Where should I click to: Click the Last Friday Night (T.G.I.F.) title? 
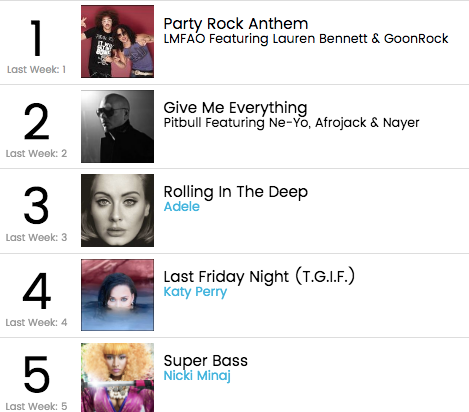259,276
